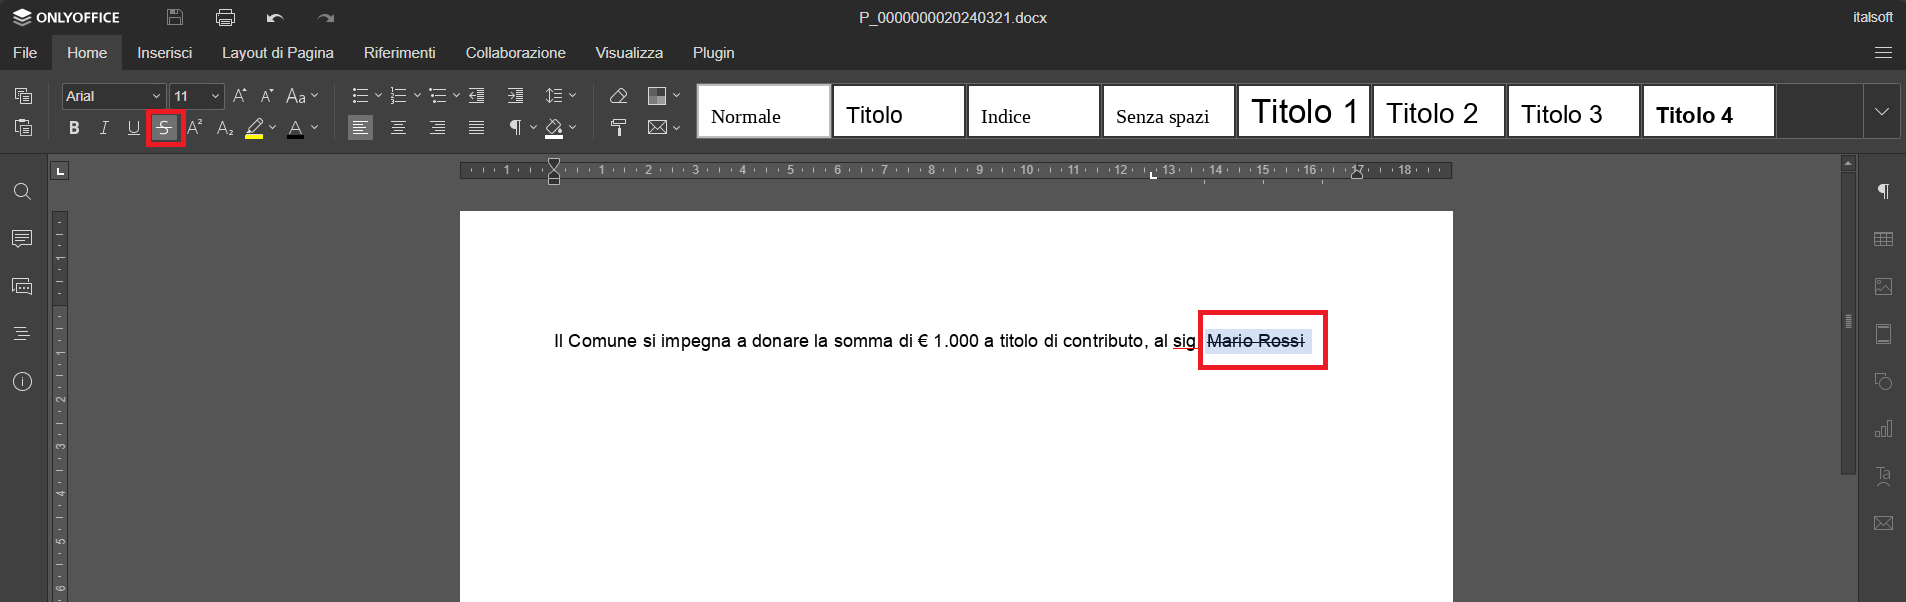The image size is (1906, 602).
Task: Expand the styles gallery arrow
Action: [1881, 111]
